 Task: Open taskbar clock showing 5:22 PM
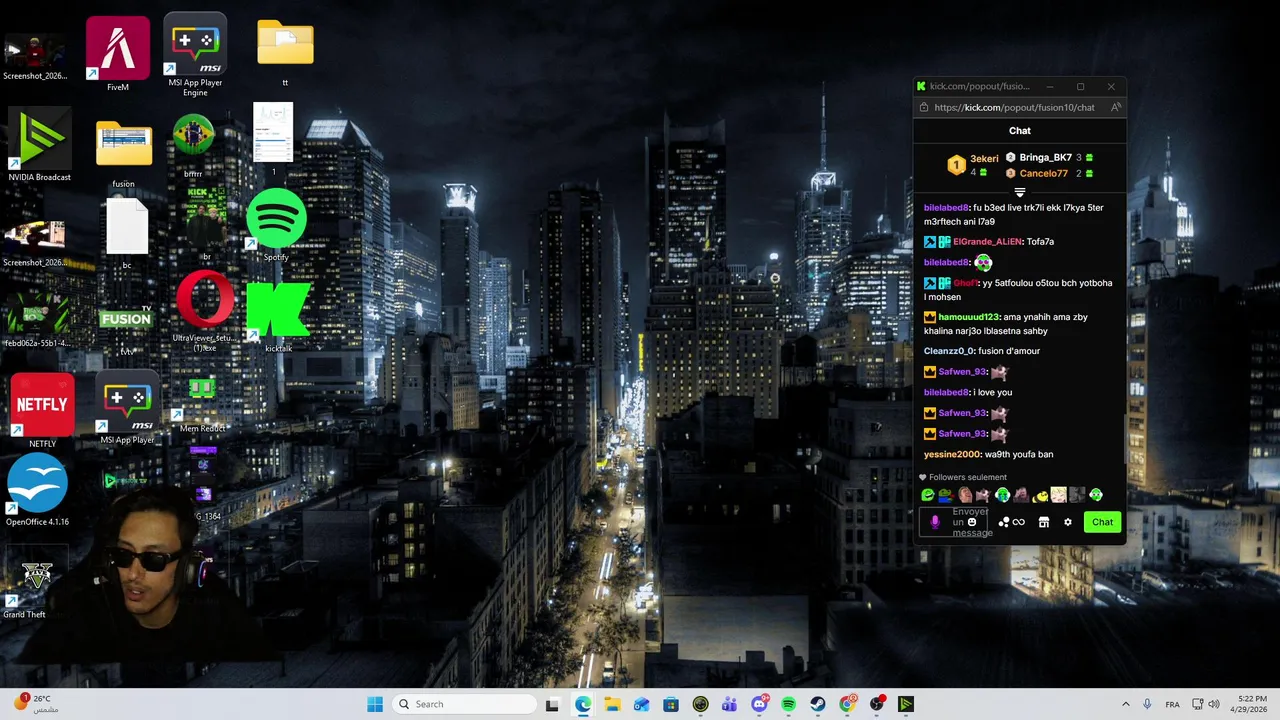click(1250, 704)
